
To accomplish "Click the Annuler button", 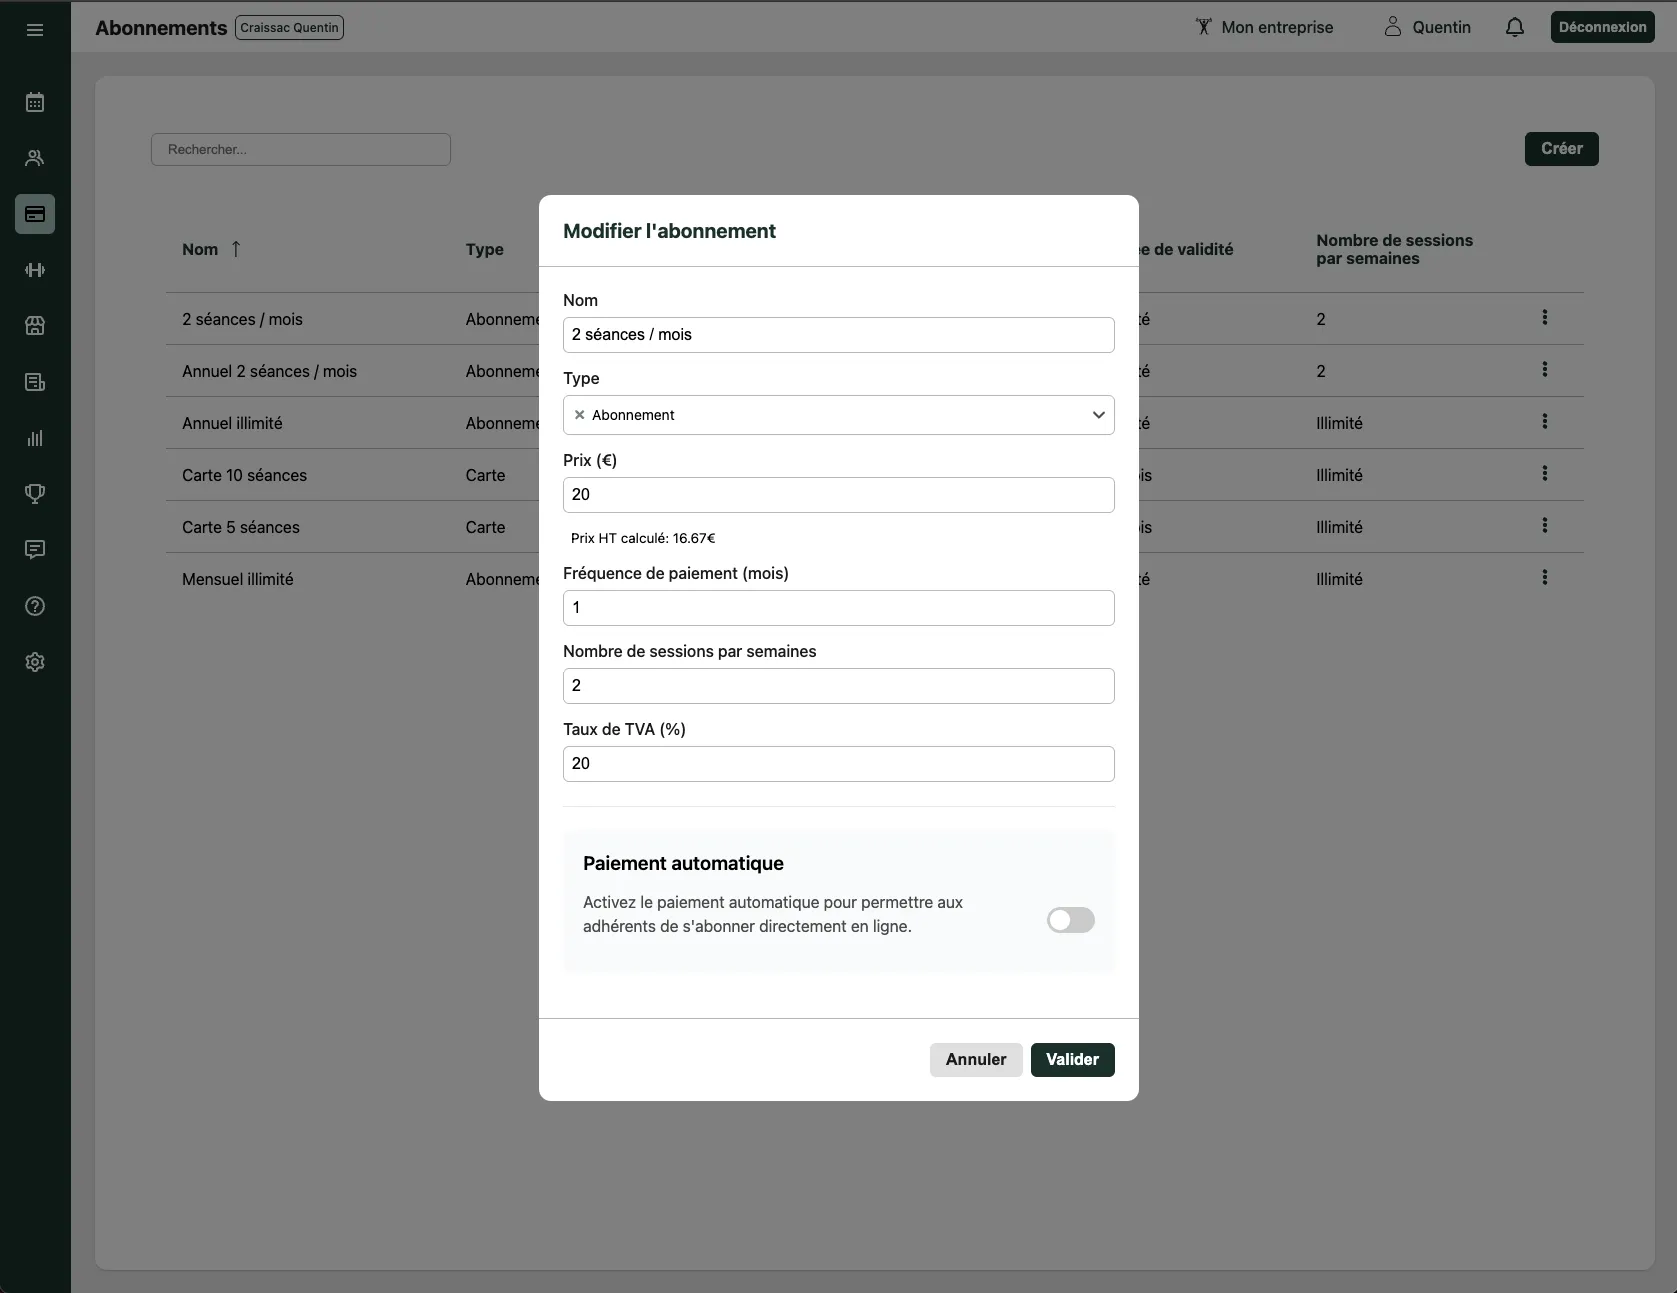I will 975,1059.
